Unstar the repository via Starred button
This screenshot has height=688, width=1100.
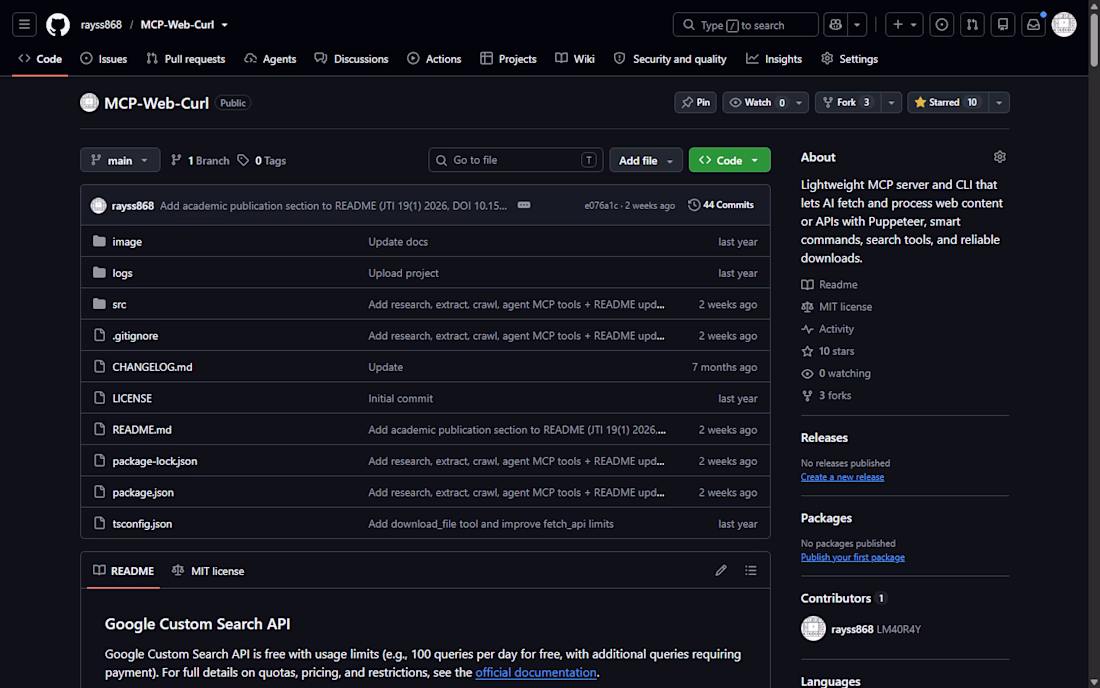pos(947,102)
